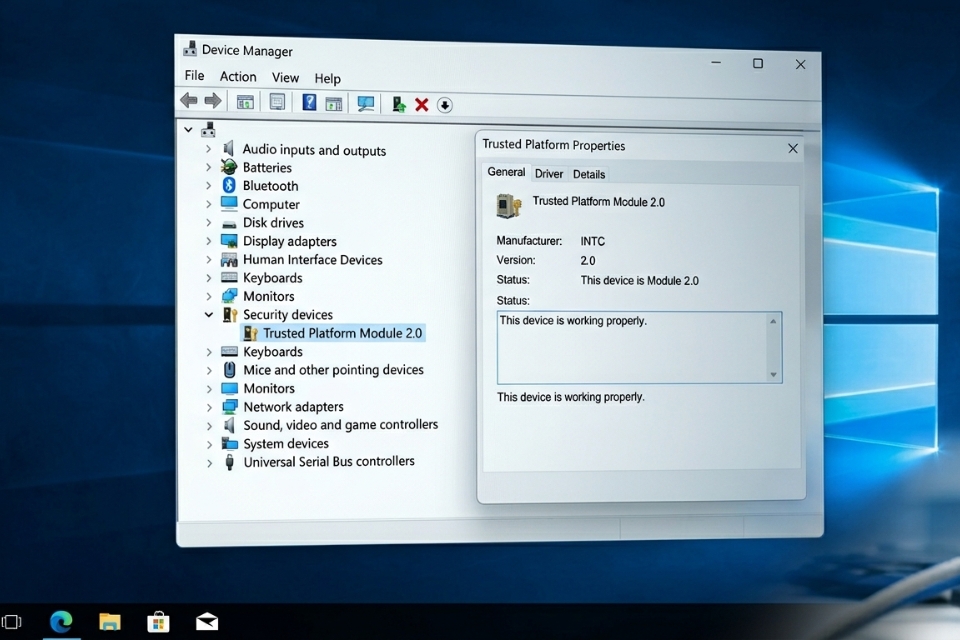
Task: Click the Back arrow toolbar icon
Action: (x=189, y=100)
